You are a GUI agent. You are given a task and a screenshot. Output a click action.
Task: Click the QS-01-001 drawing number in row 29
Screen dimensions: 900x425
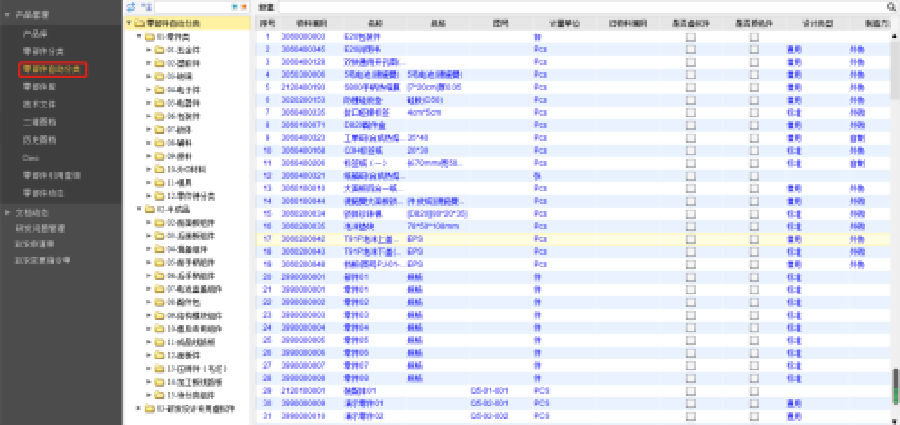point(489,391)
